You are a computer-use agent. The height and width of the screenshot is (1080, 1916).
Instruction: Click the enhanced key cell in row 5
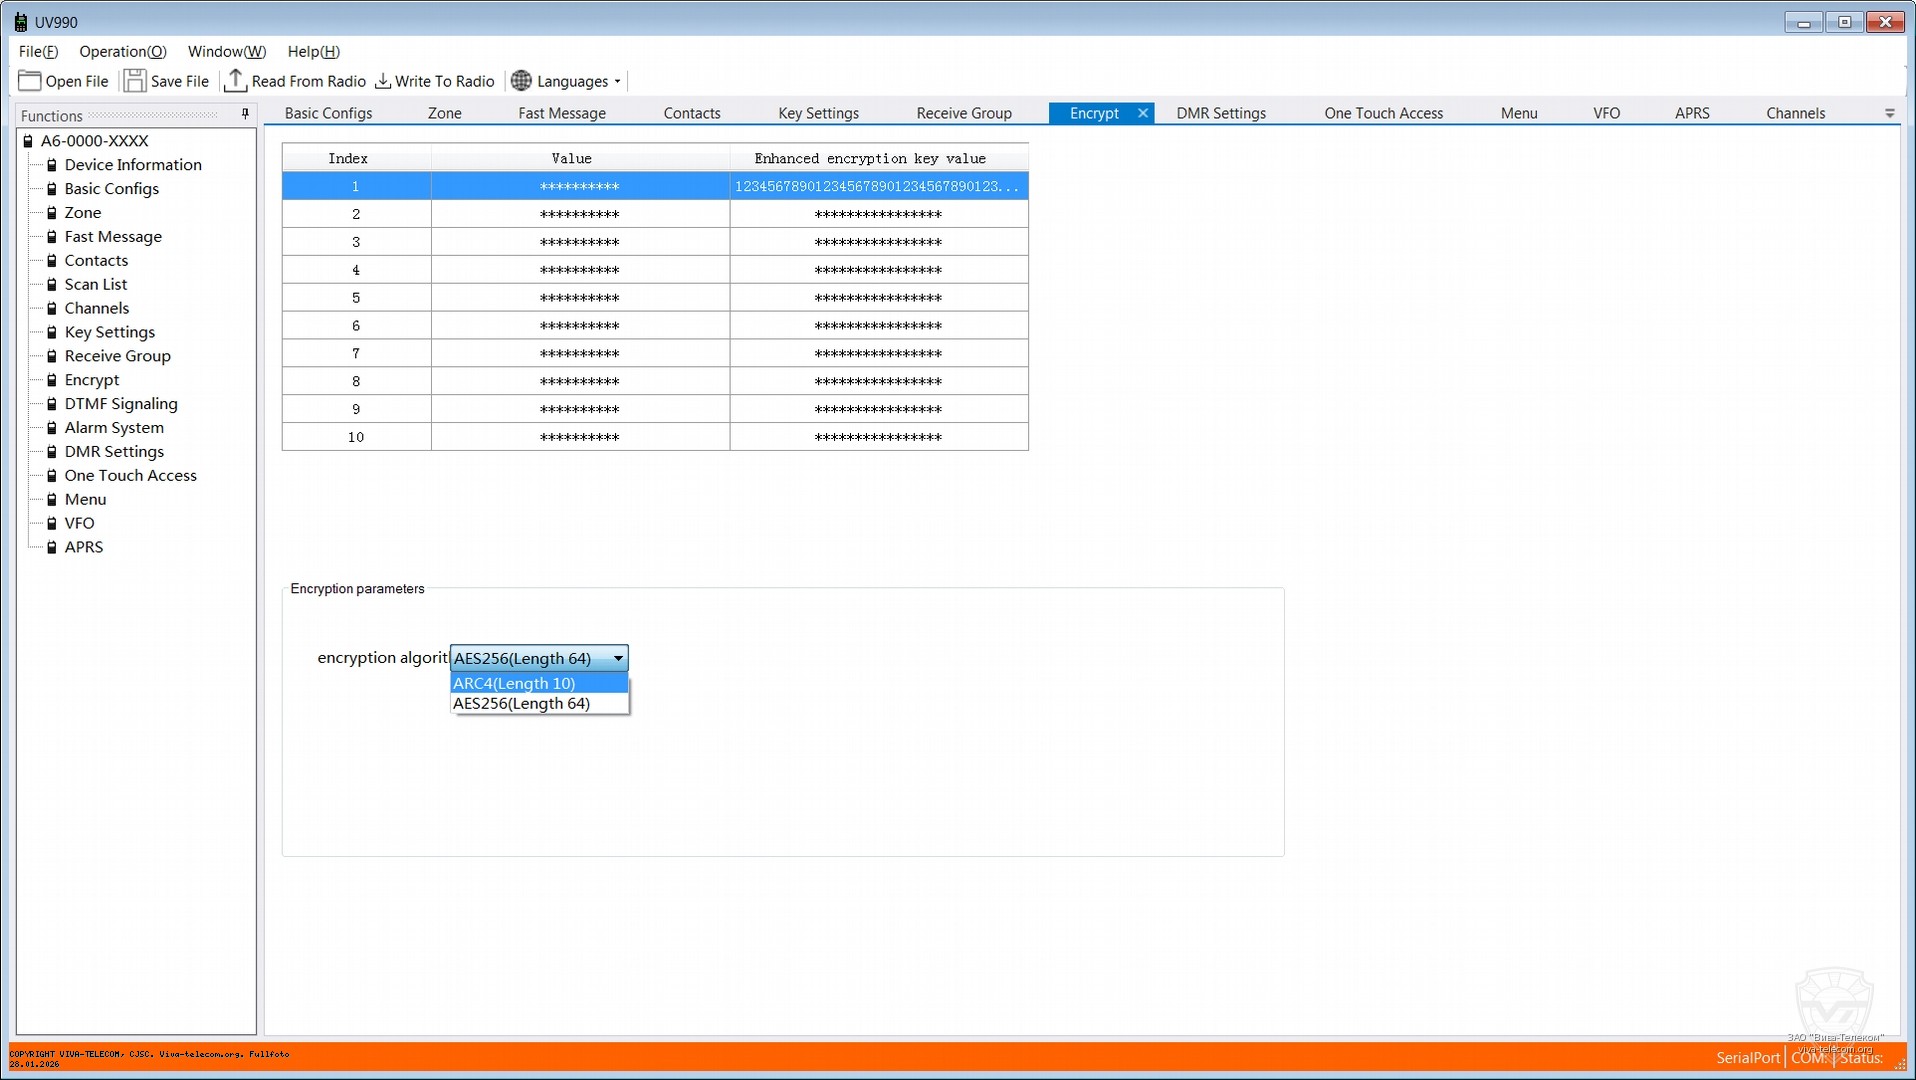click(878, 298)
